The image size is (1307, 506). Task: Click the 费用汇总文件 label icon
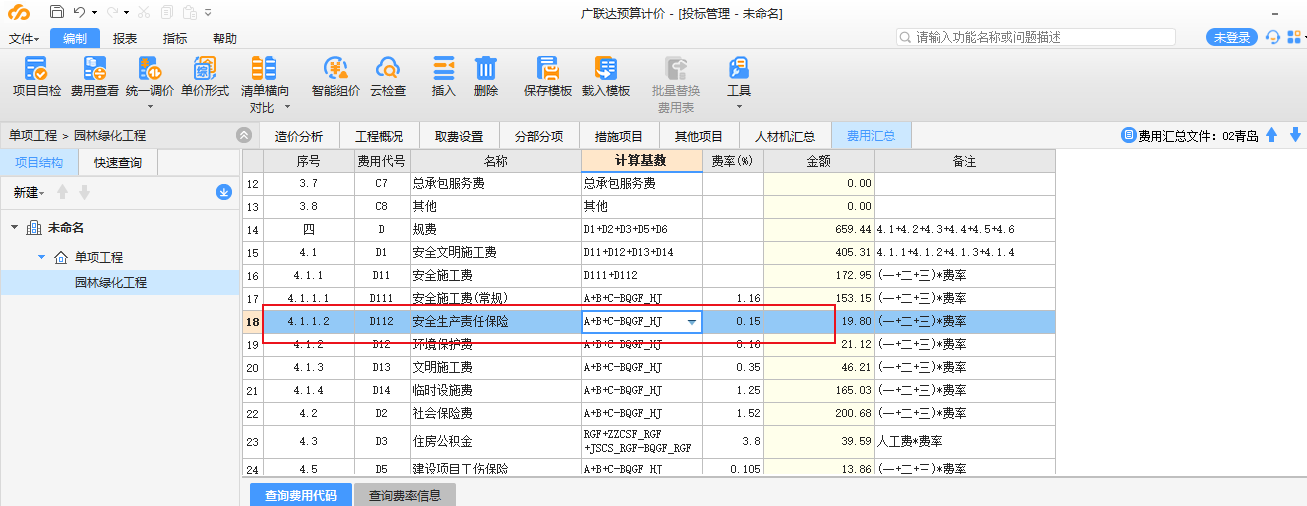(x=1129, y=135)
